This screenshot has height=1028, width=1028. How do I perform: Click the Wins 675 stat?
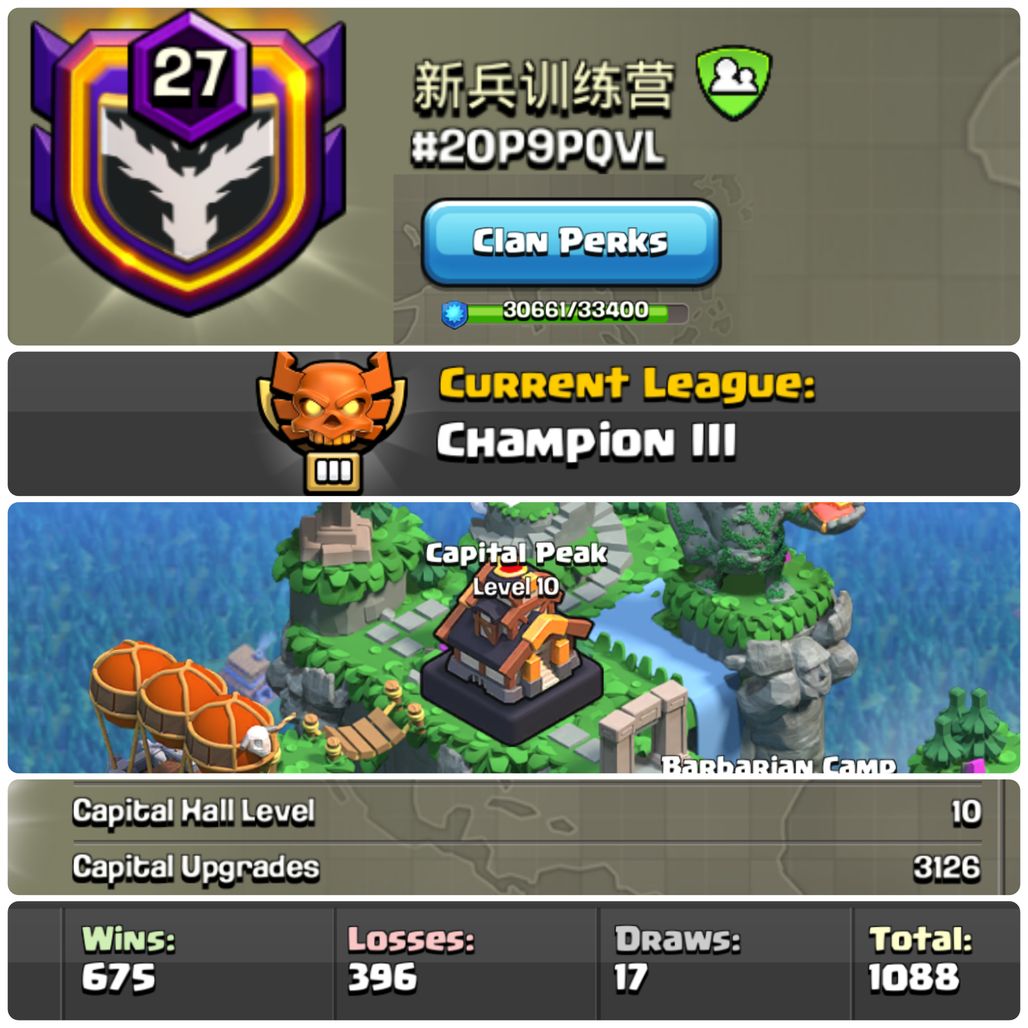click(x=128, y=959)
